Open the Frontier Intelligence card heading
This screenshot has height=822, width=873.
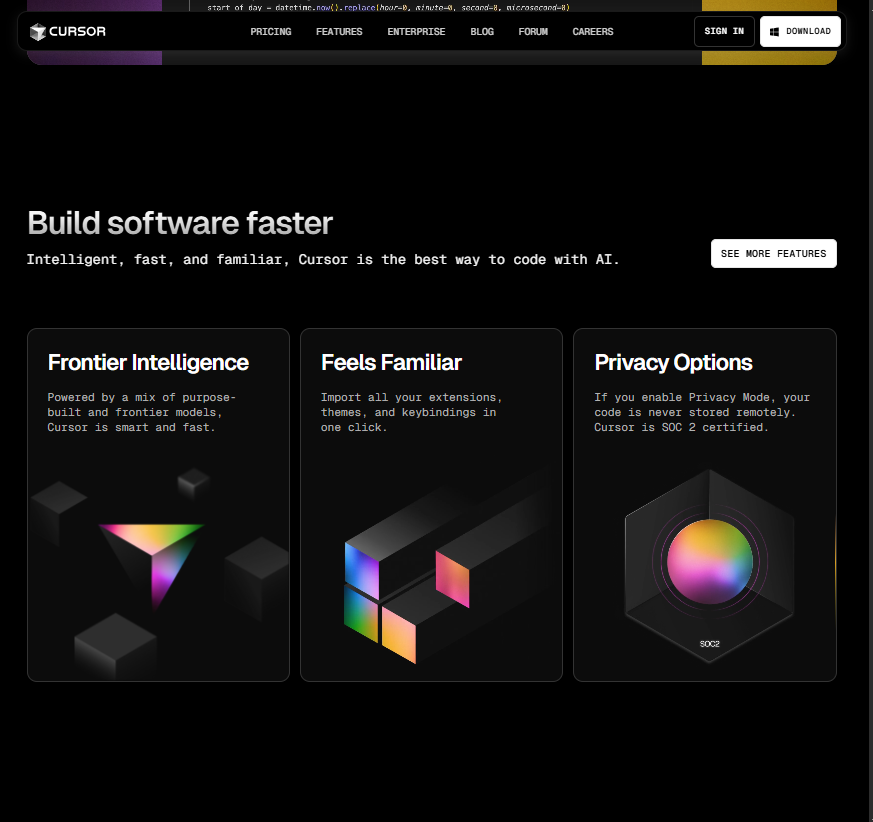click(148, 363)
